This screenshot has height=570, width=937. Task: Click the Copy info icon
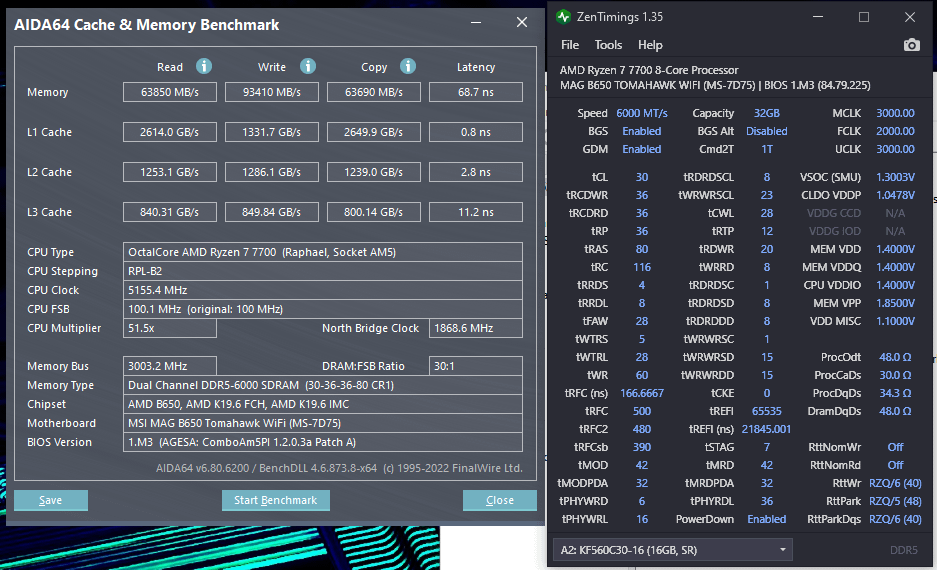click(x=408, y=66)
